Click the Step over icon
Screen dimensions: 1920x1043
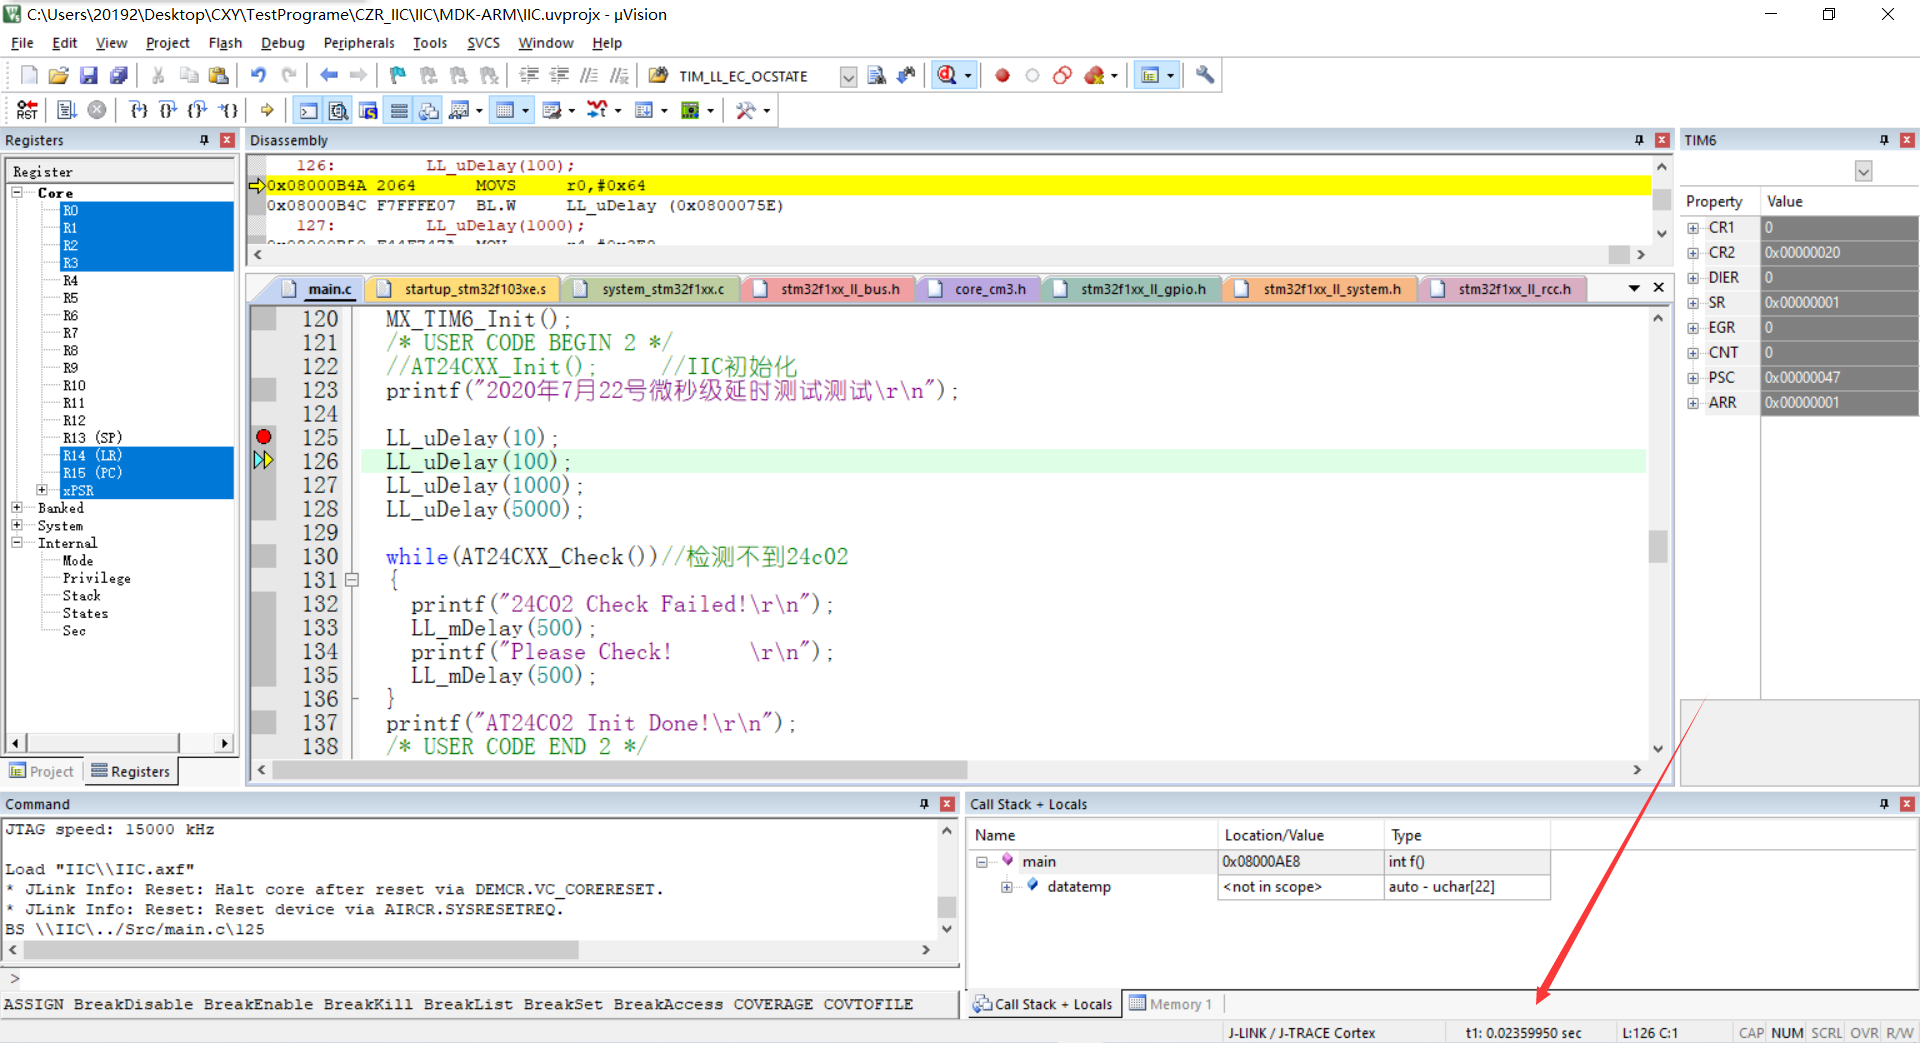pos(168,110)
